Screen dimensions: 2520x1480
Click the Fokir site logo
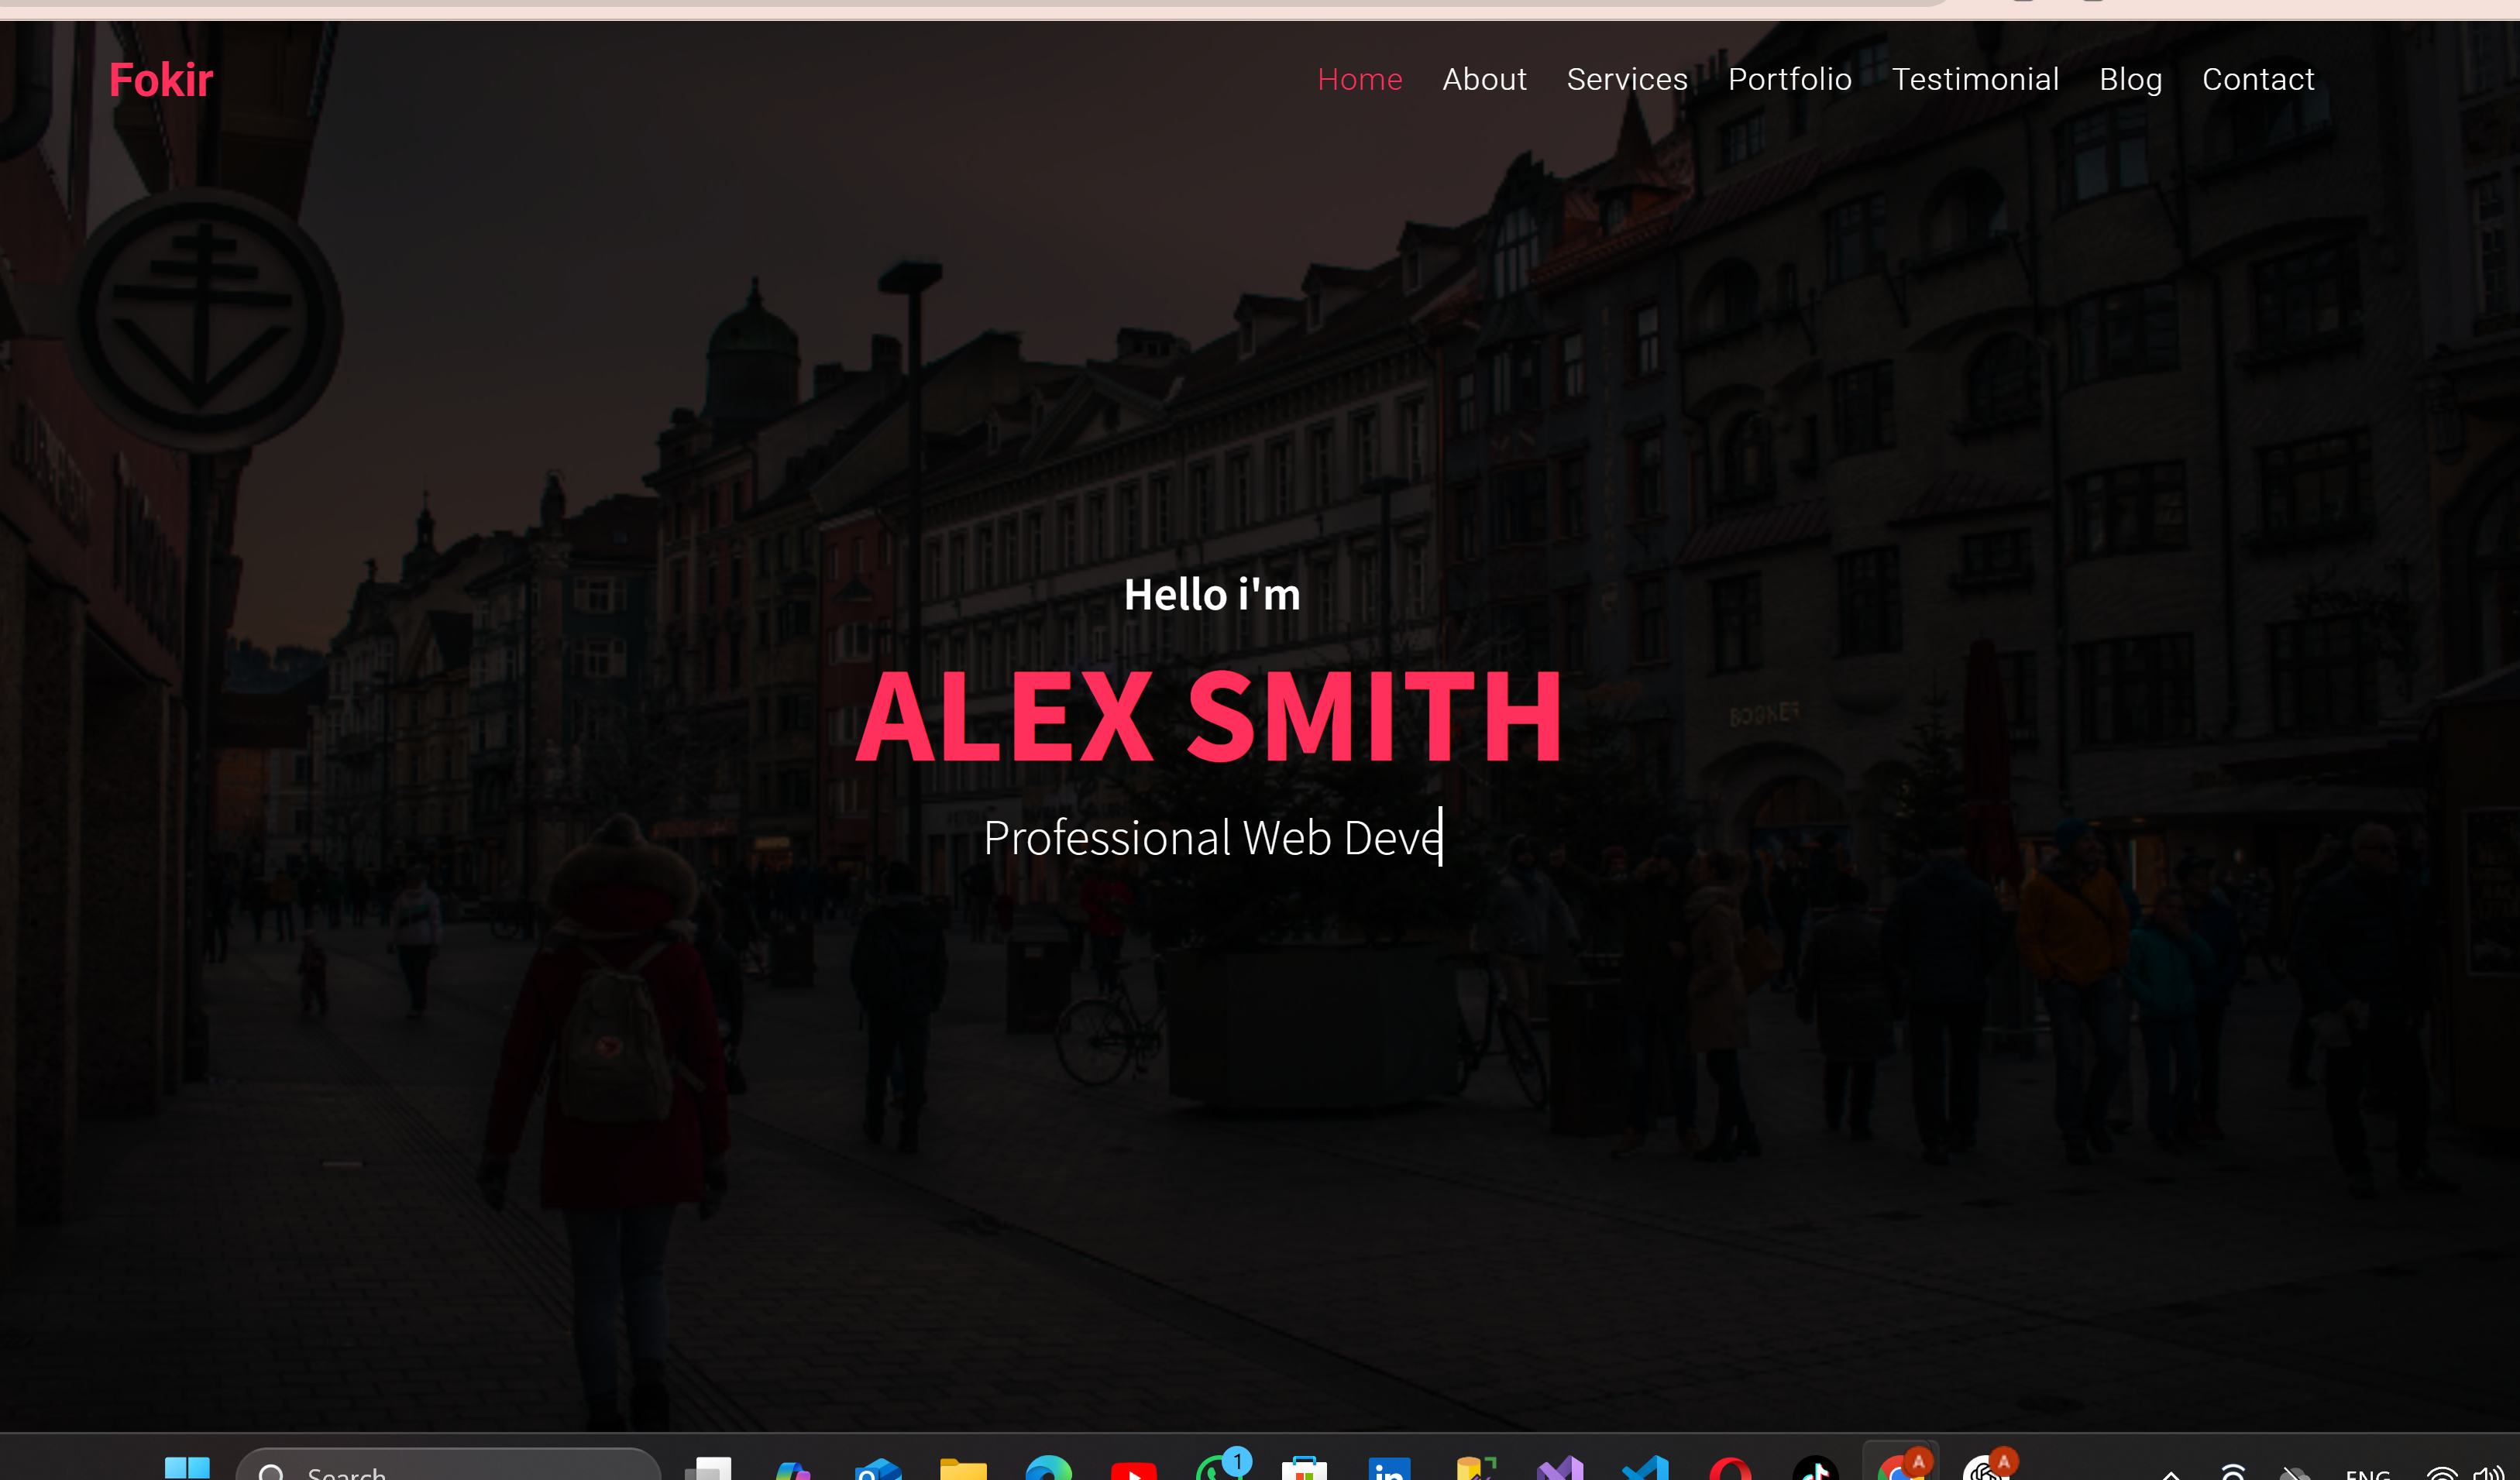161,80
